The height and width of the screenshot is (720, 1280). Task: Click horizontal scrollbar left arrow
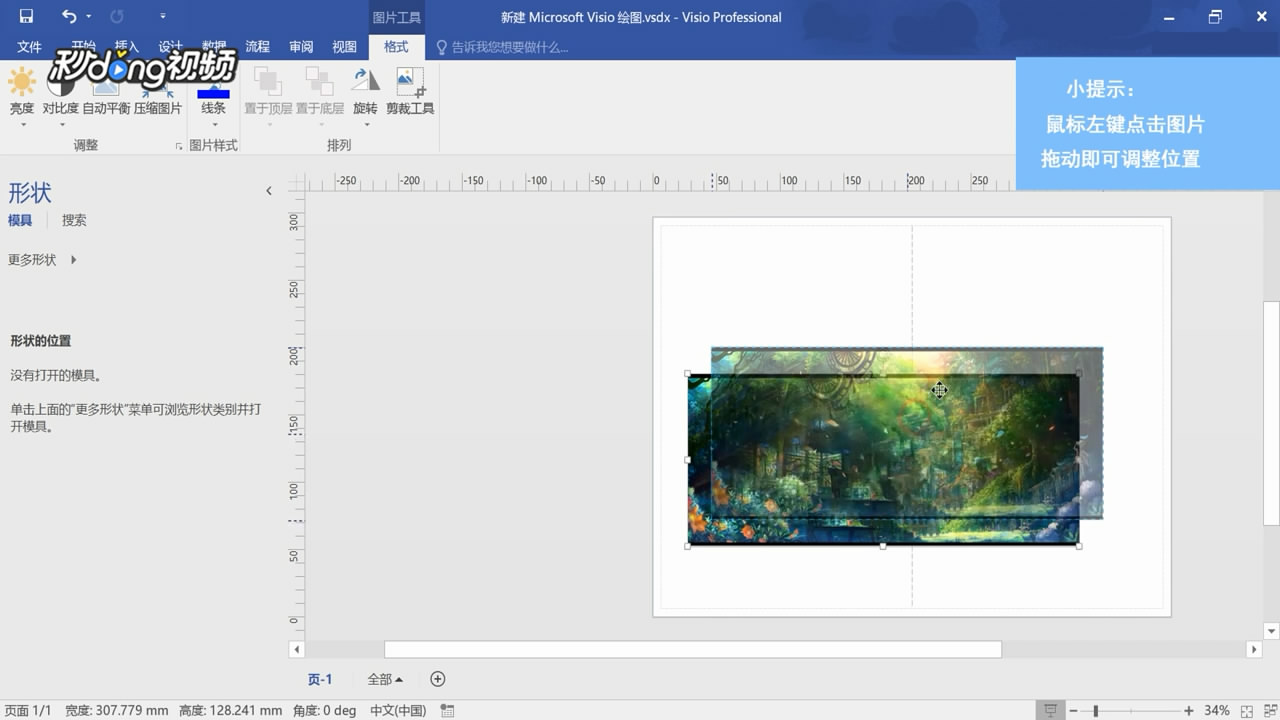(296, 649)
